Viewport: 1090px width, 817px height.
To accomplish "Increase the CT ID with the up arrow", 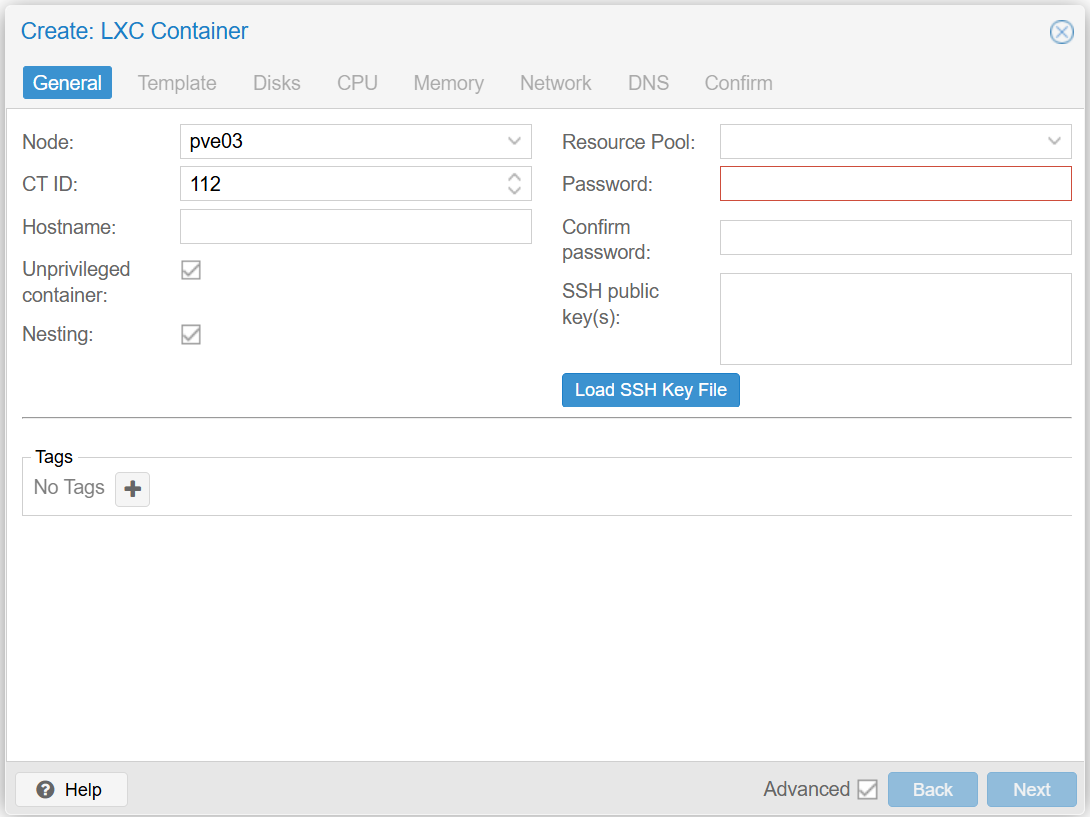I will [x=514, y=177].
